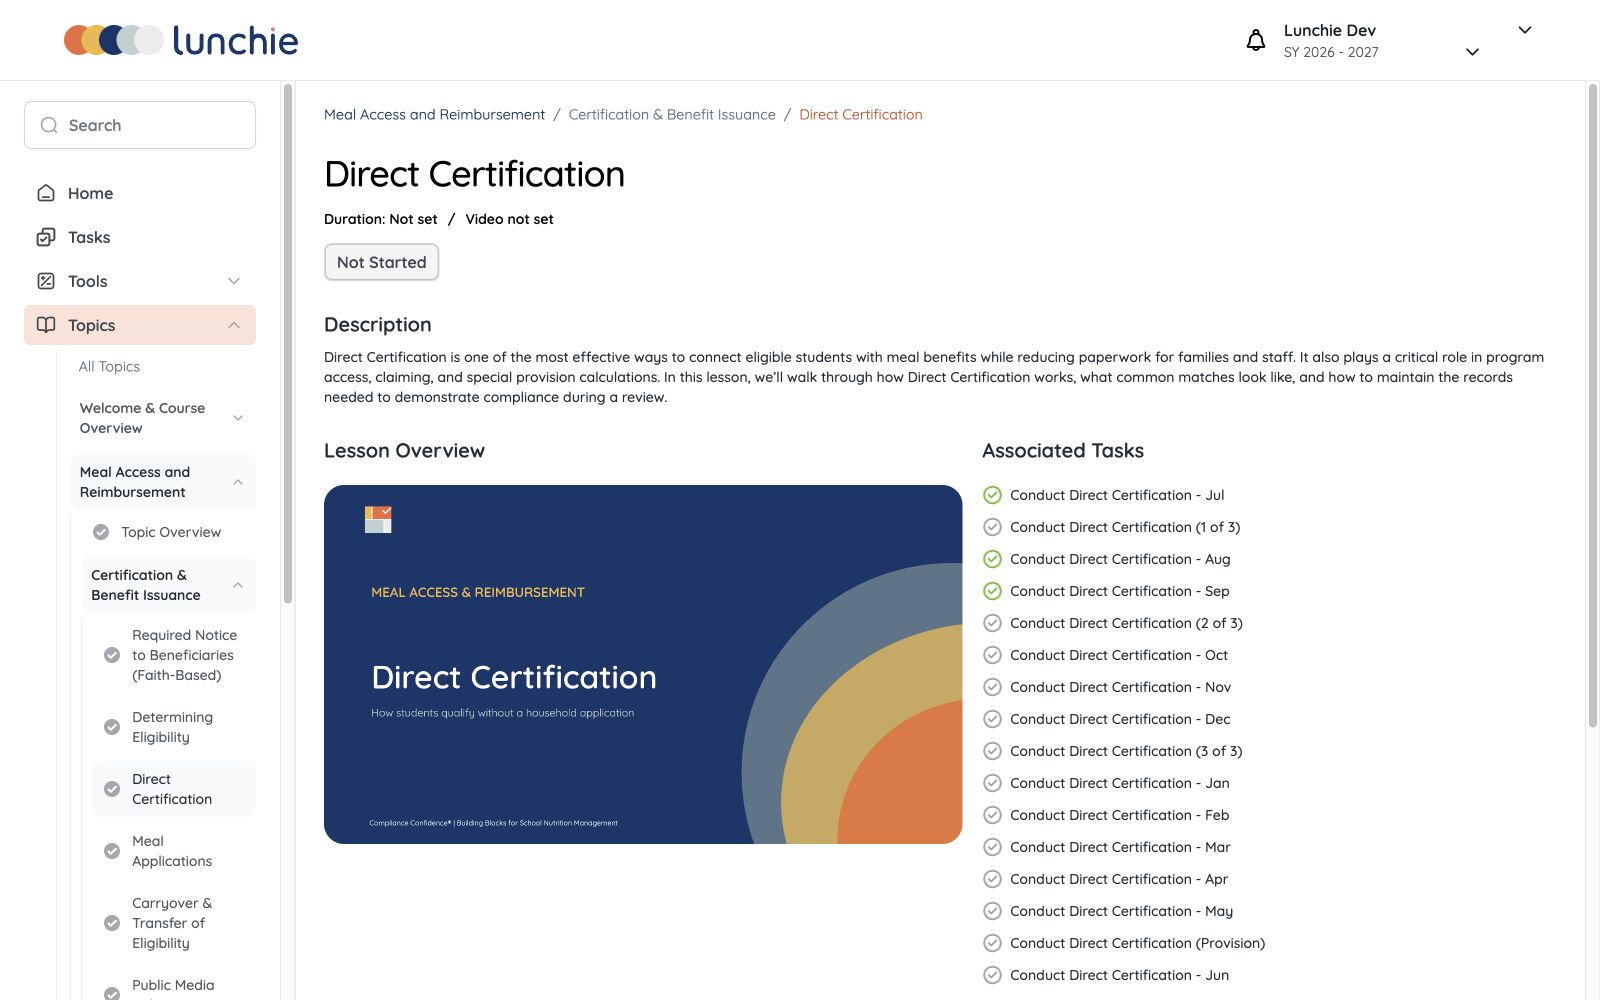Click check icon beside Carryover & Transfer of Eligibility
Viewport: 1600px width, 1000px height.
coord(112,923)
